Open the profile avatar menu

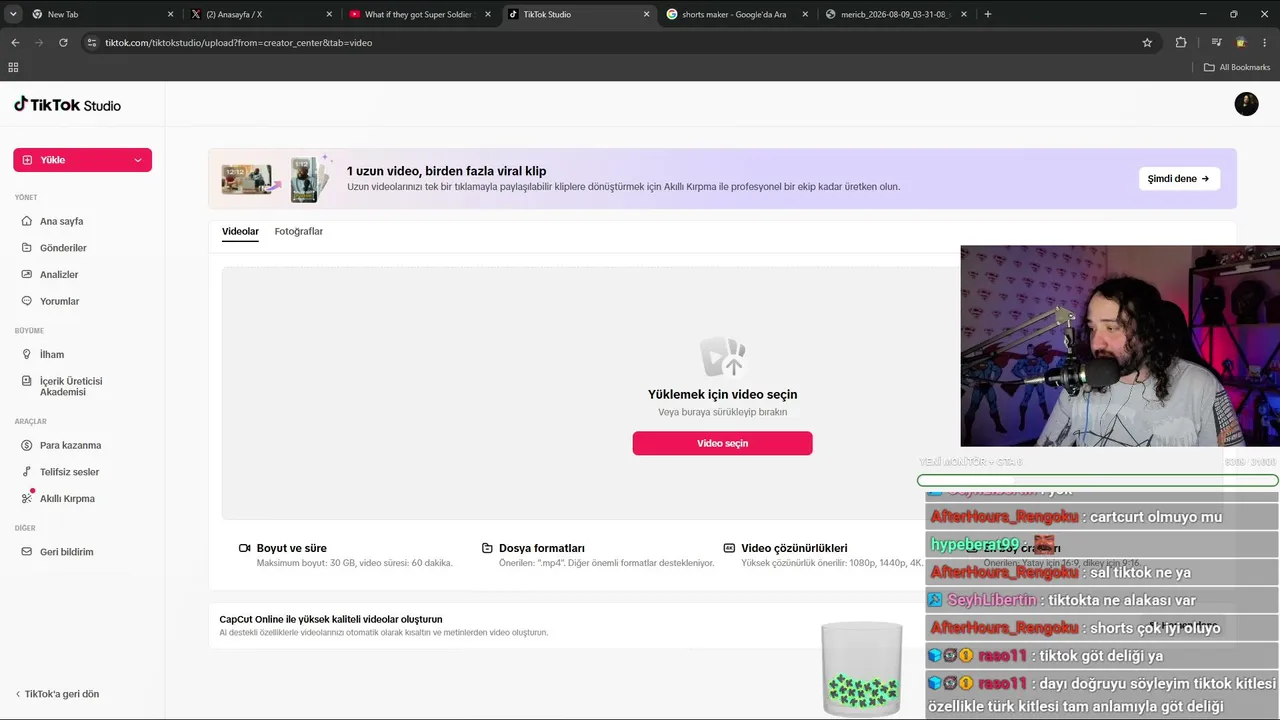[1246, 104]
